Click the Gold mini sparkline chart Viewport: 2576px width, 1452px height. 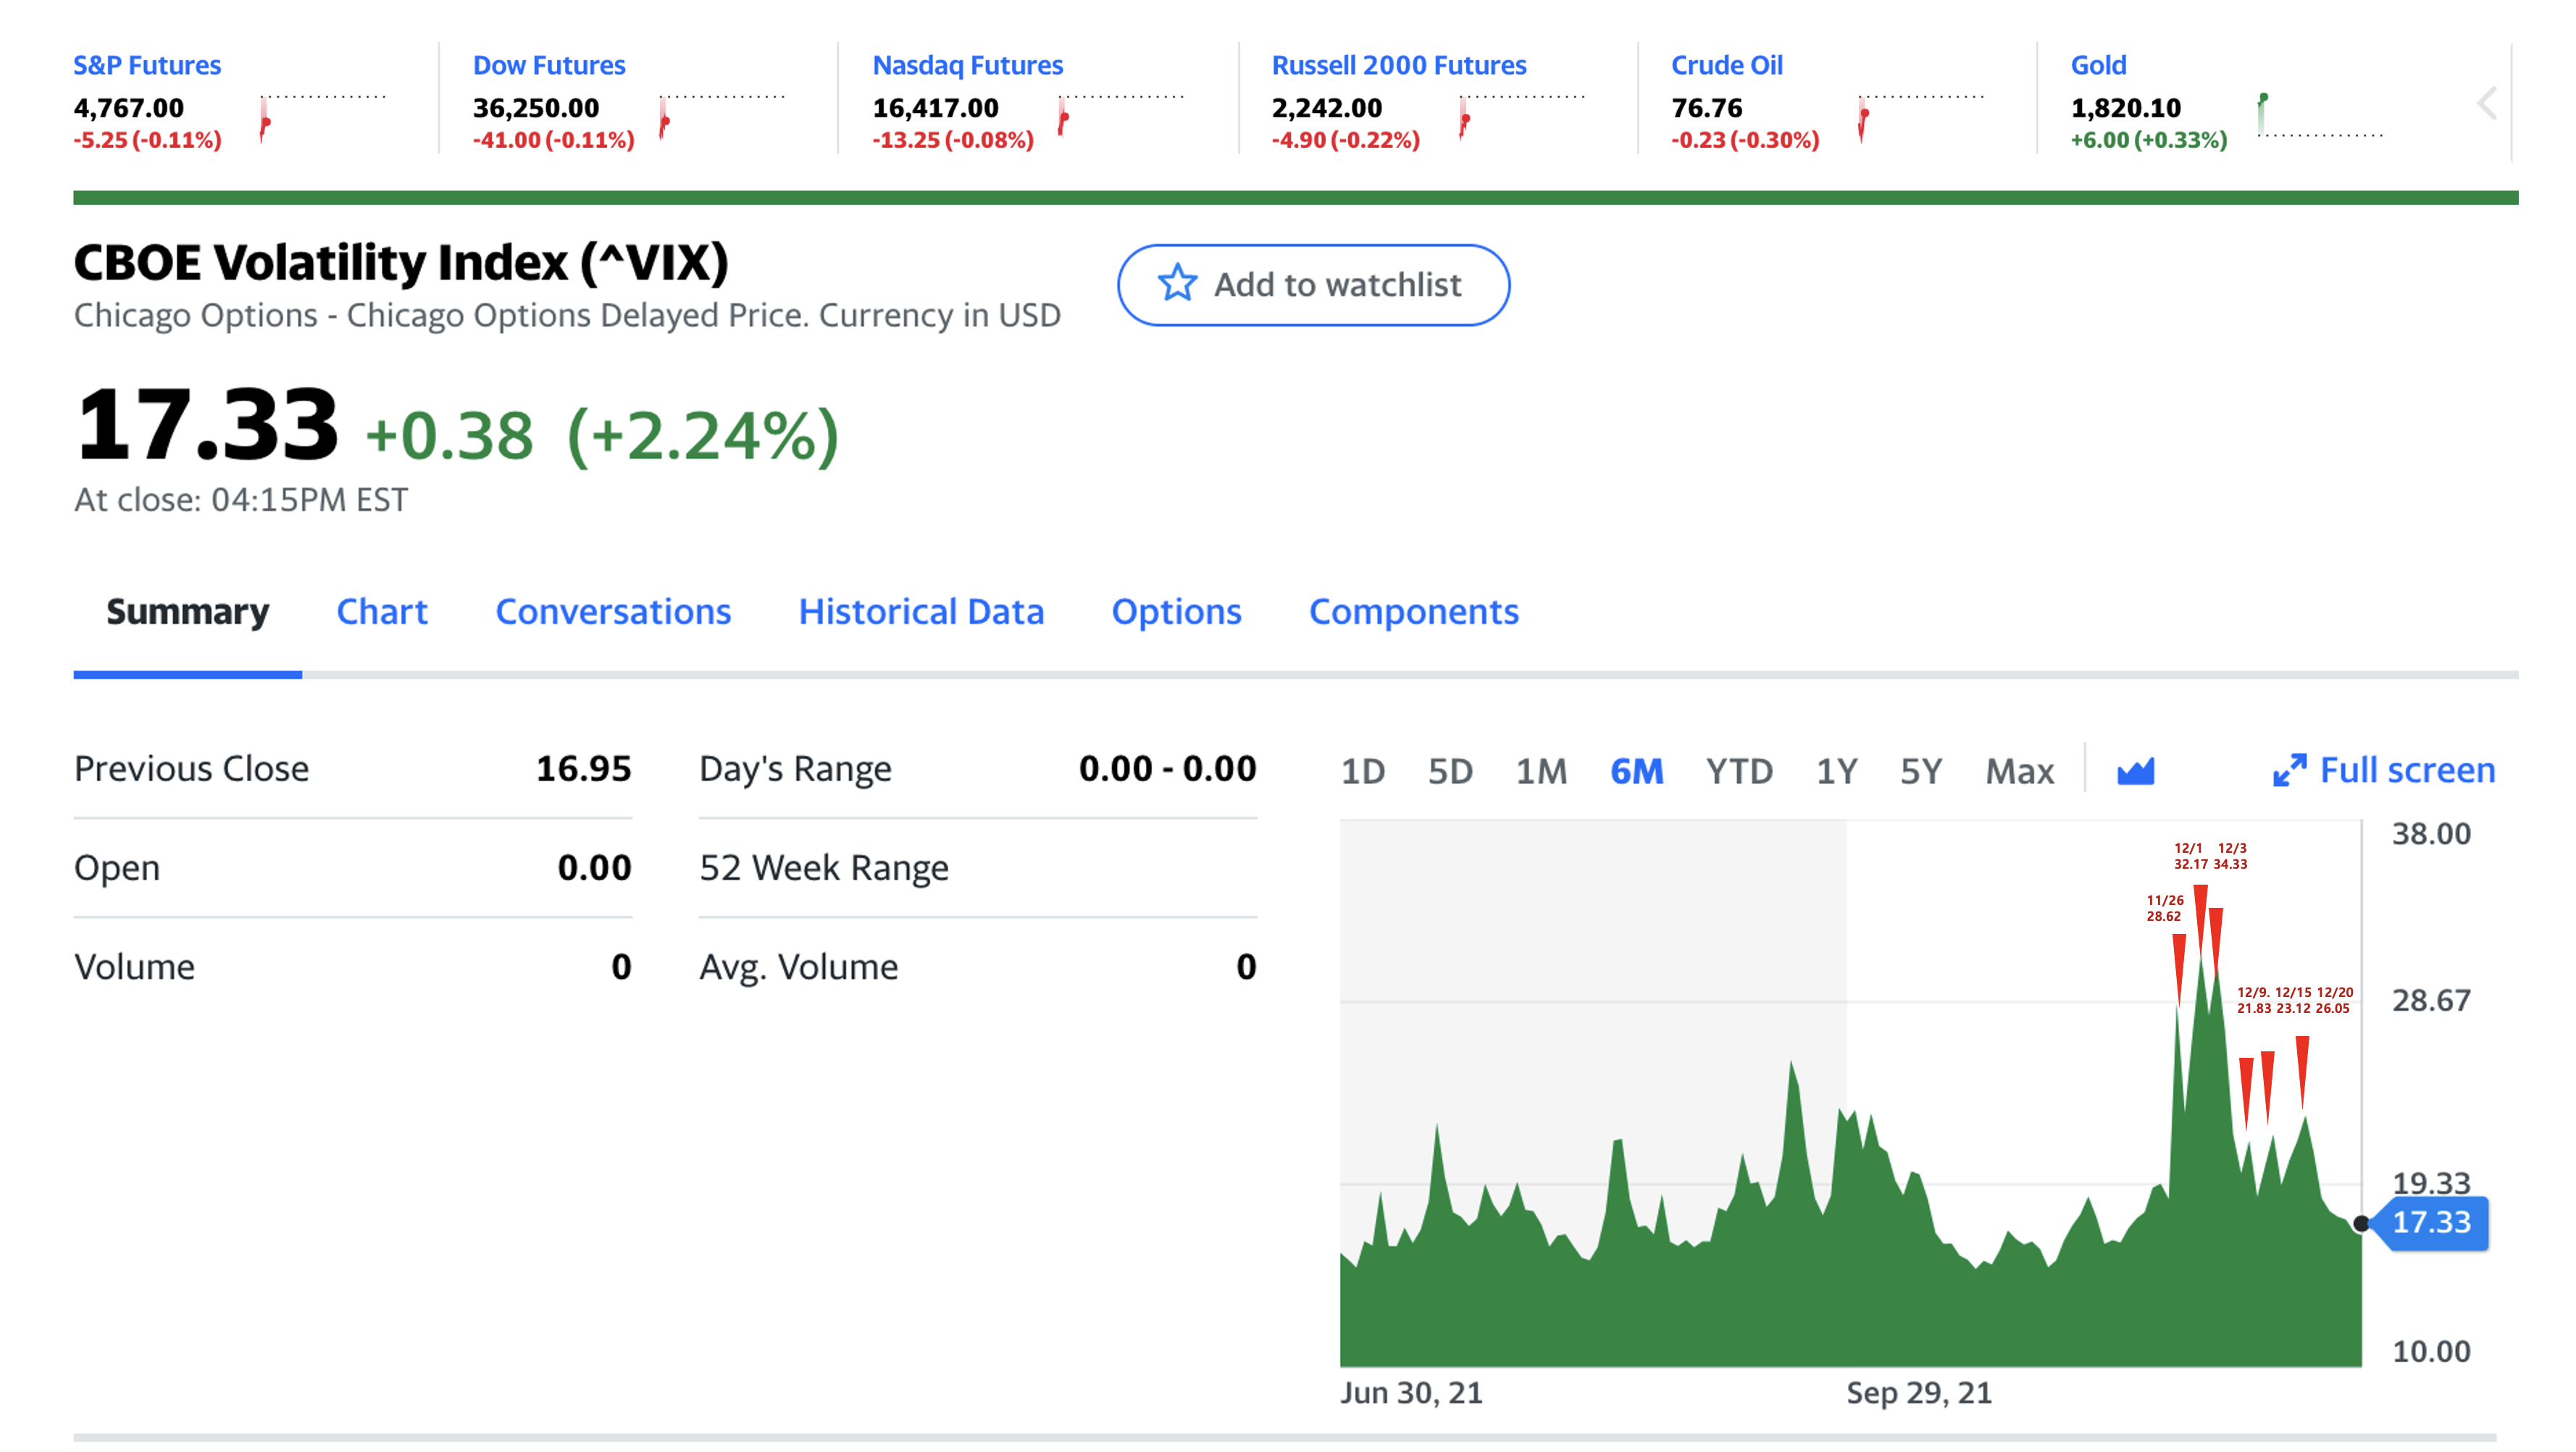click(2320, 117)
